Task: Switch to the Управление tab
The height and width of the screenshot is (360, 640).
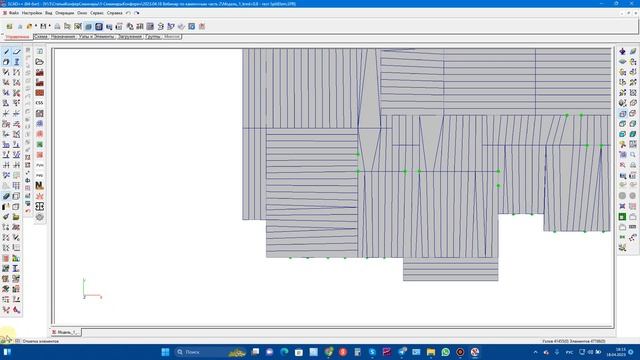Action: pyautogui.click(x=18, y=37)
